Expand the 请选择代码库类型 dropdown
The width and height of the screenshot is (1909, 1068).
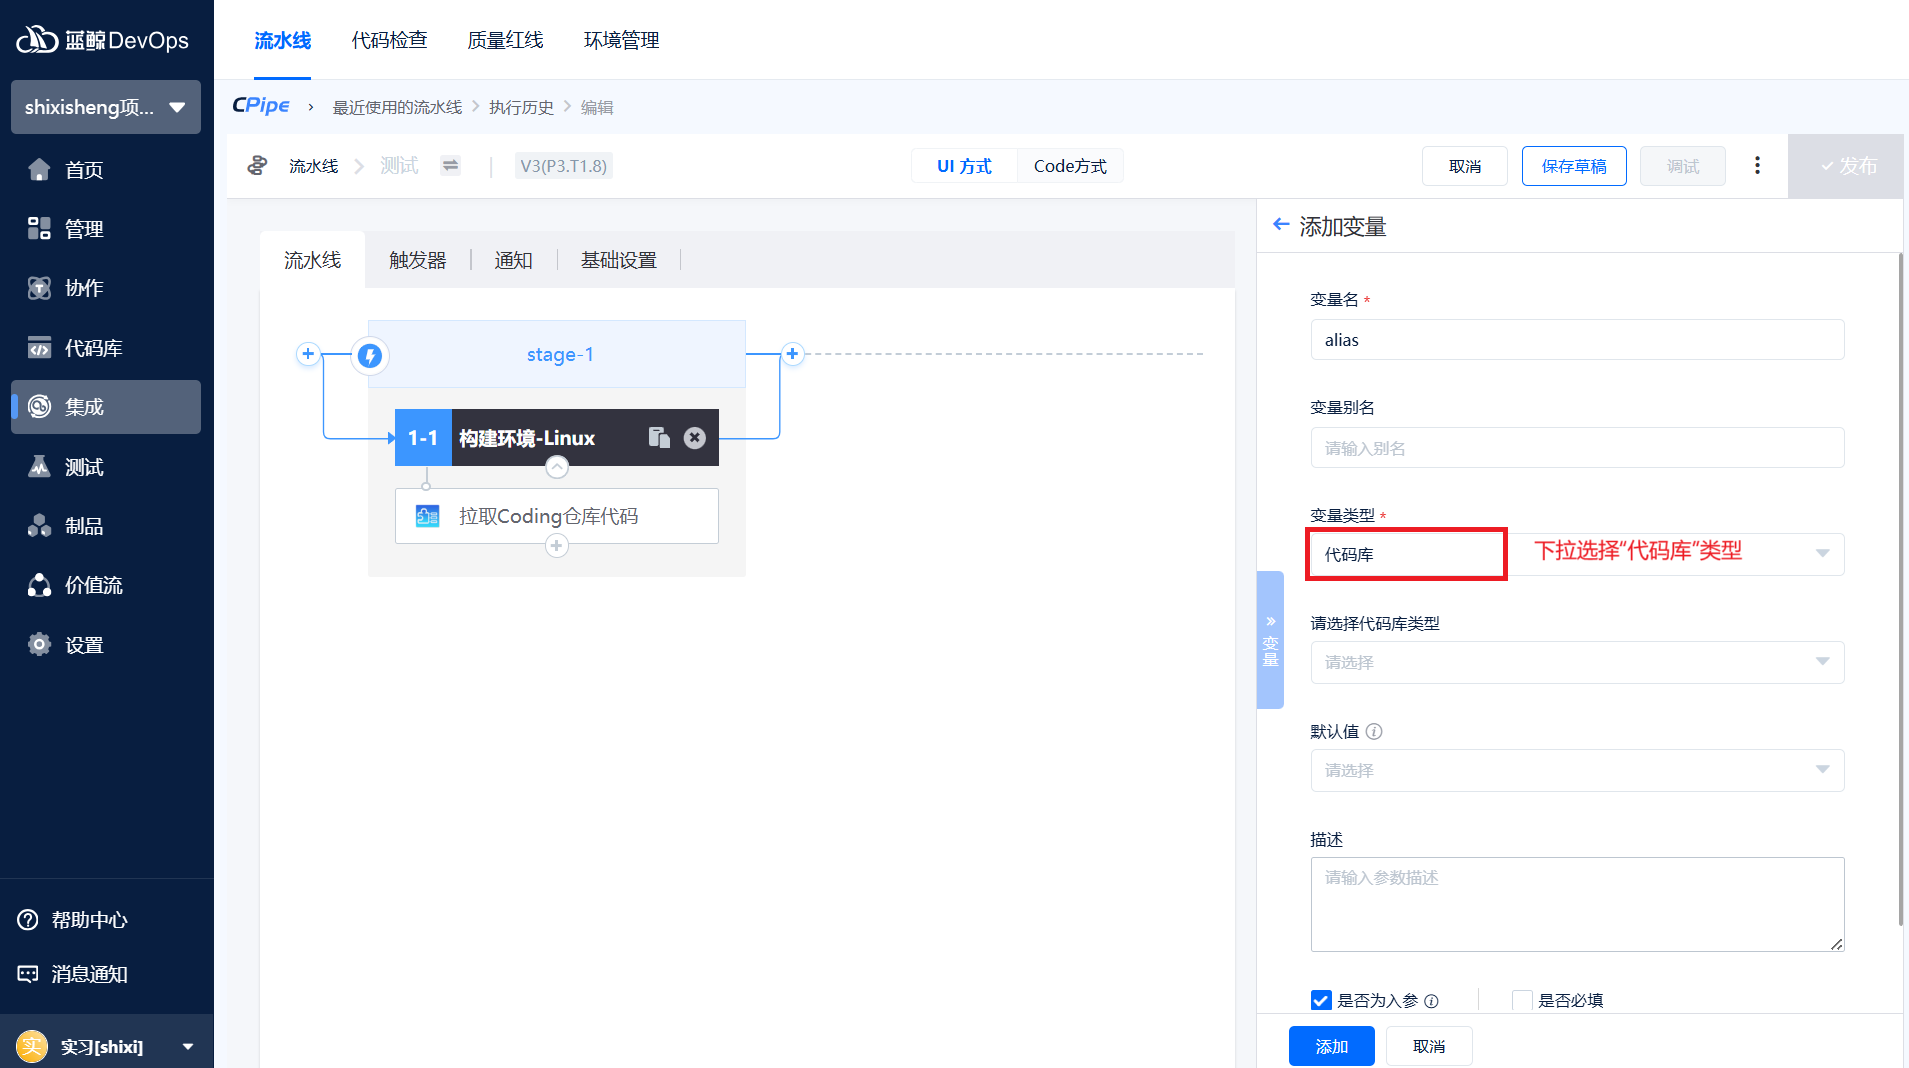(1576, 662)
